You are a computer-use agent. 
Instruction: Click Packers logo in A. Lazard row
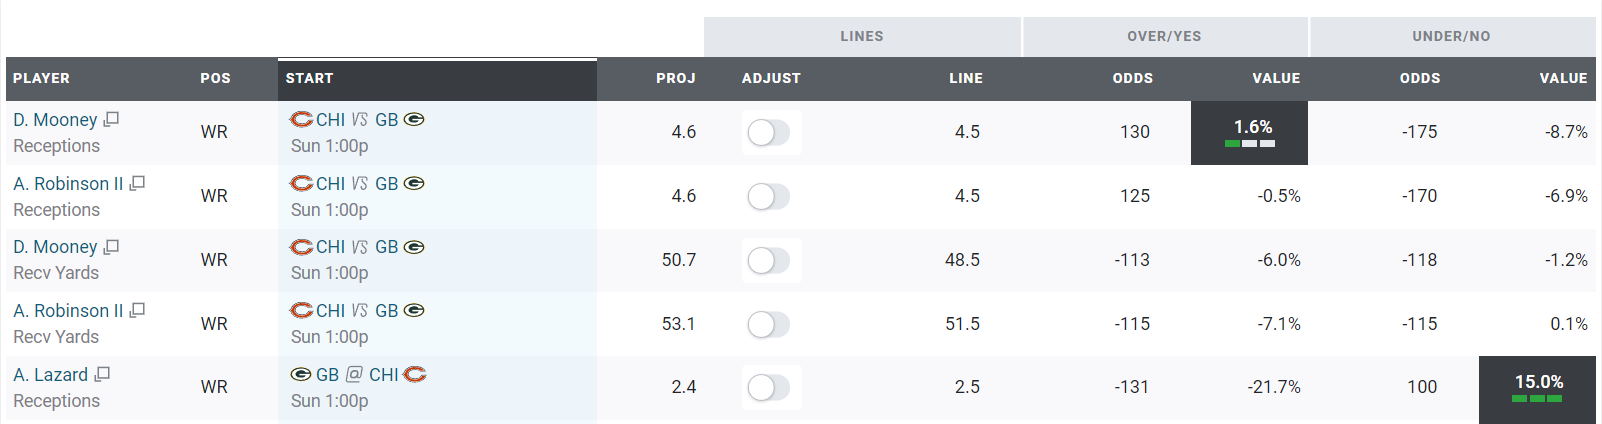tap(301, 374)
